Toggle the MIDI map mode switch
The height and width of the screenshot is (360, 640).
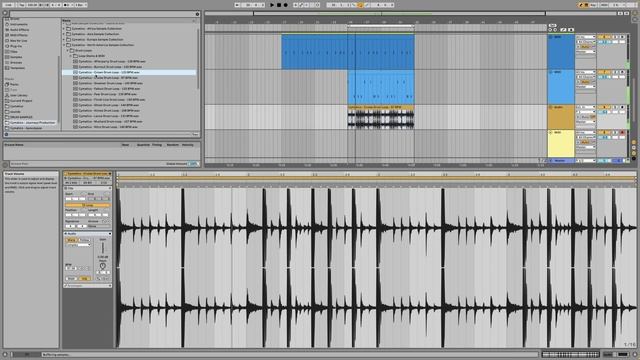(604, 5)
